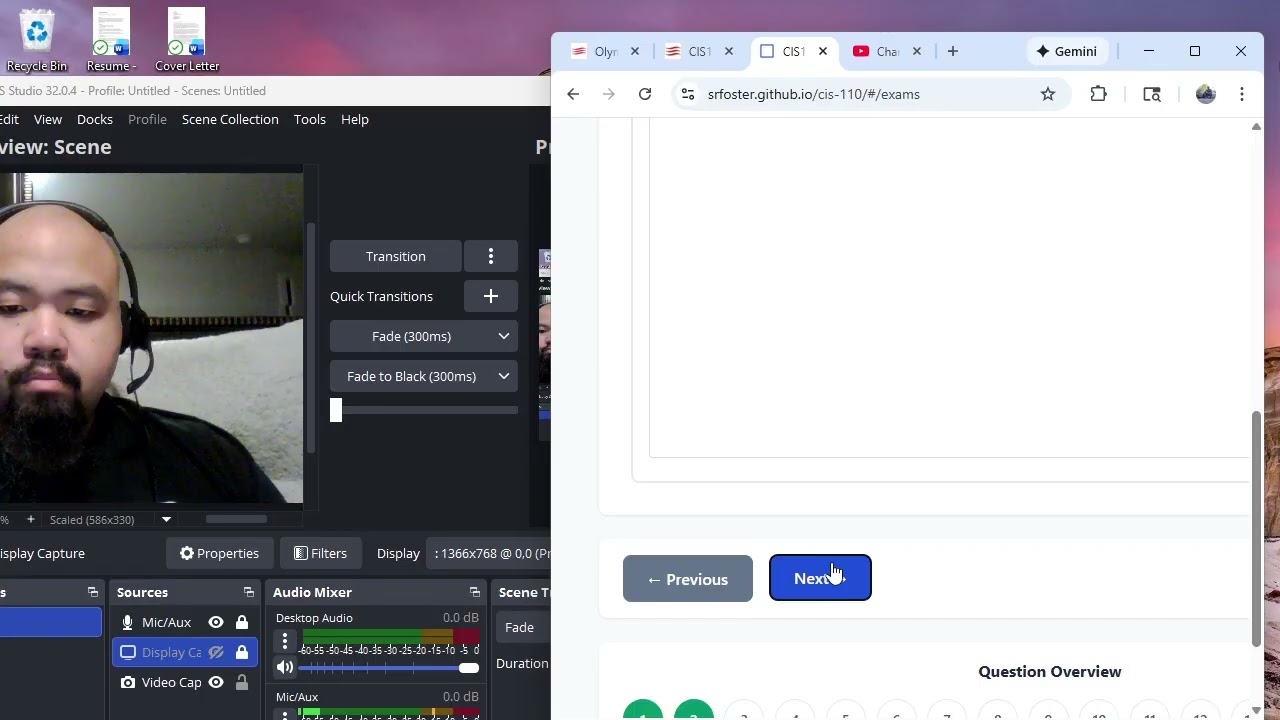Bookmark this page with the star icon
The height and width of the screenshot is (720, 1280).
[1048, 94]
